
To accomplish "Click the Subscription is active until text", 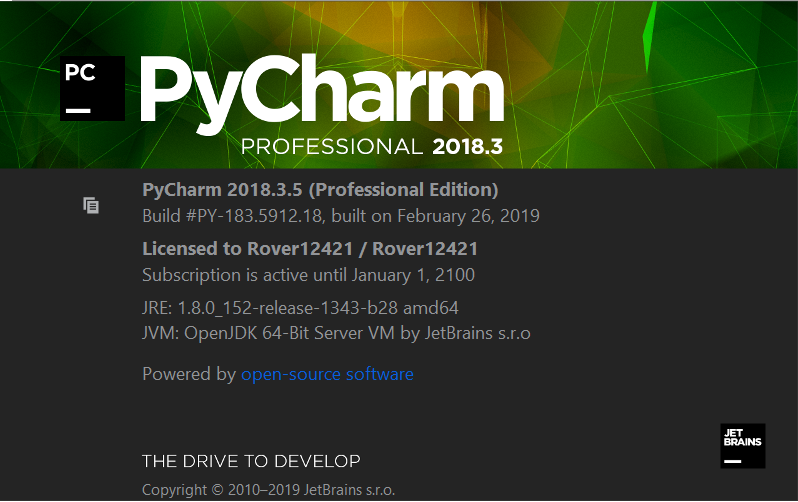I will [308, 275].
